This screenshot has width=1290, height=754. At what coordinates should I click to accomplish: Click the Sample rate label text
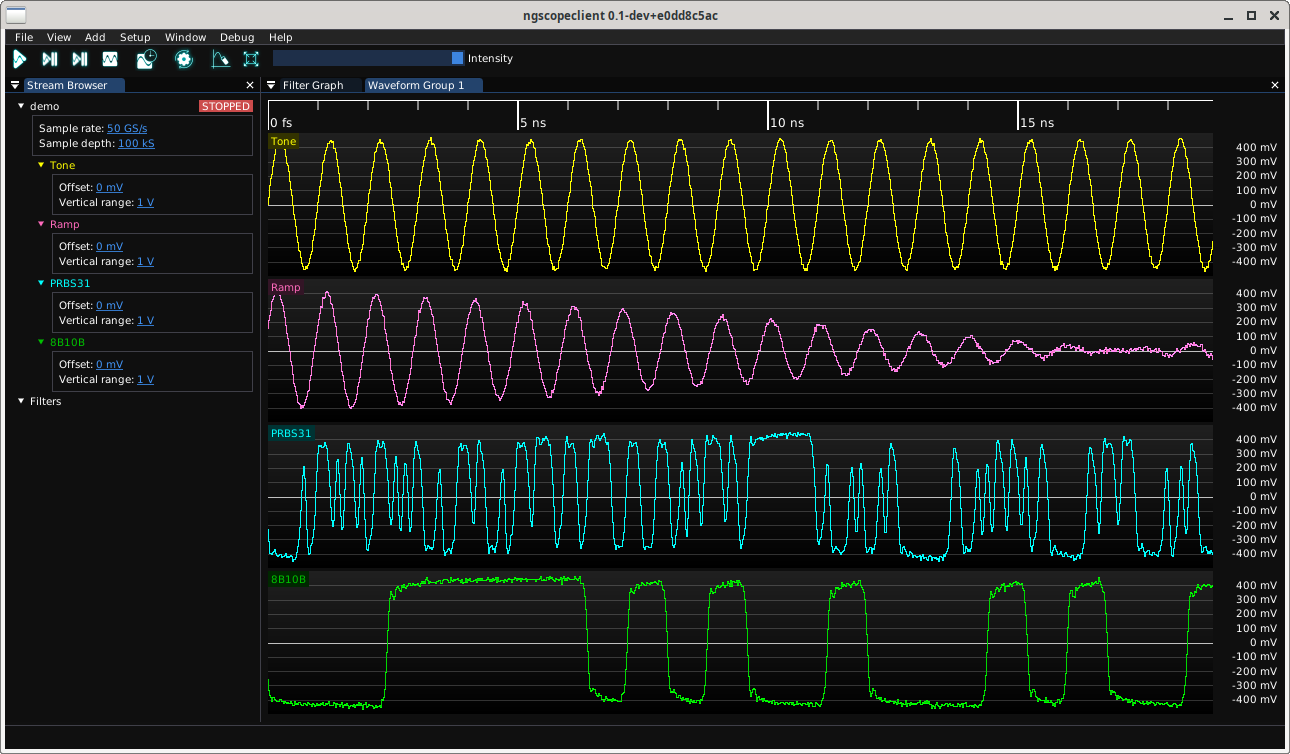coord(72,128)
